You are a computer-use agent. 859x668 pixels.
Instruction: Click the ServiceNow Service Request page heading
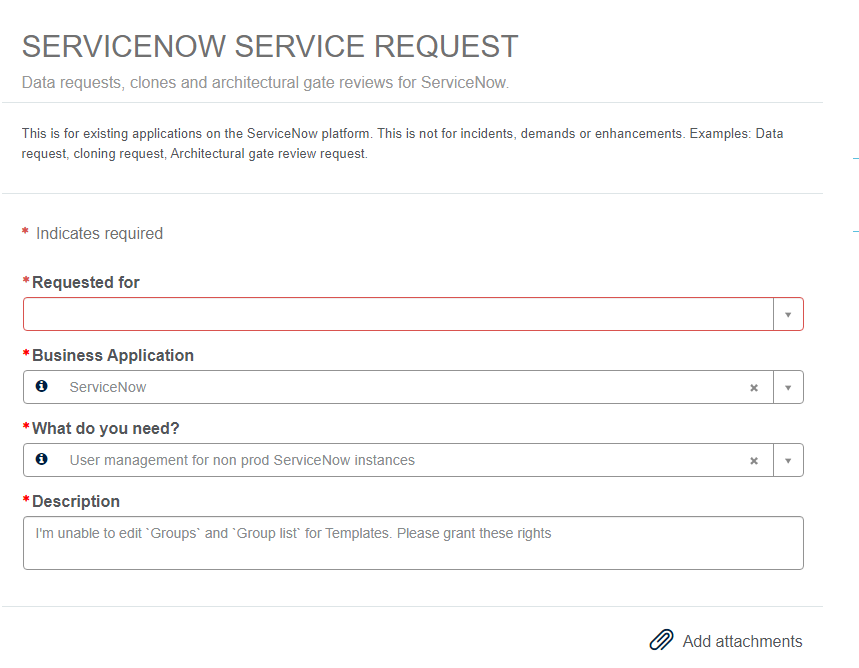(x=270, y=46)
